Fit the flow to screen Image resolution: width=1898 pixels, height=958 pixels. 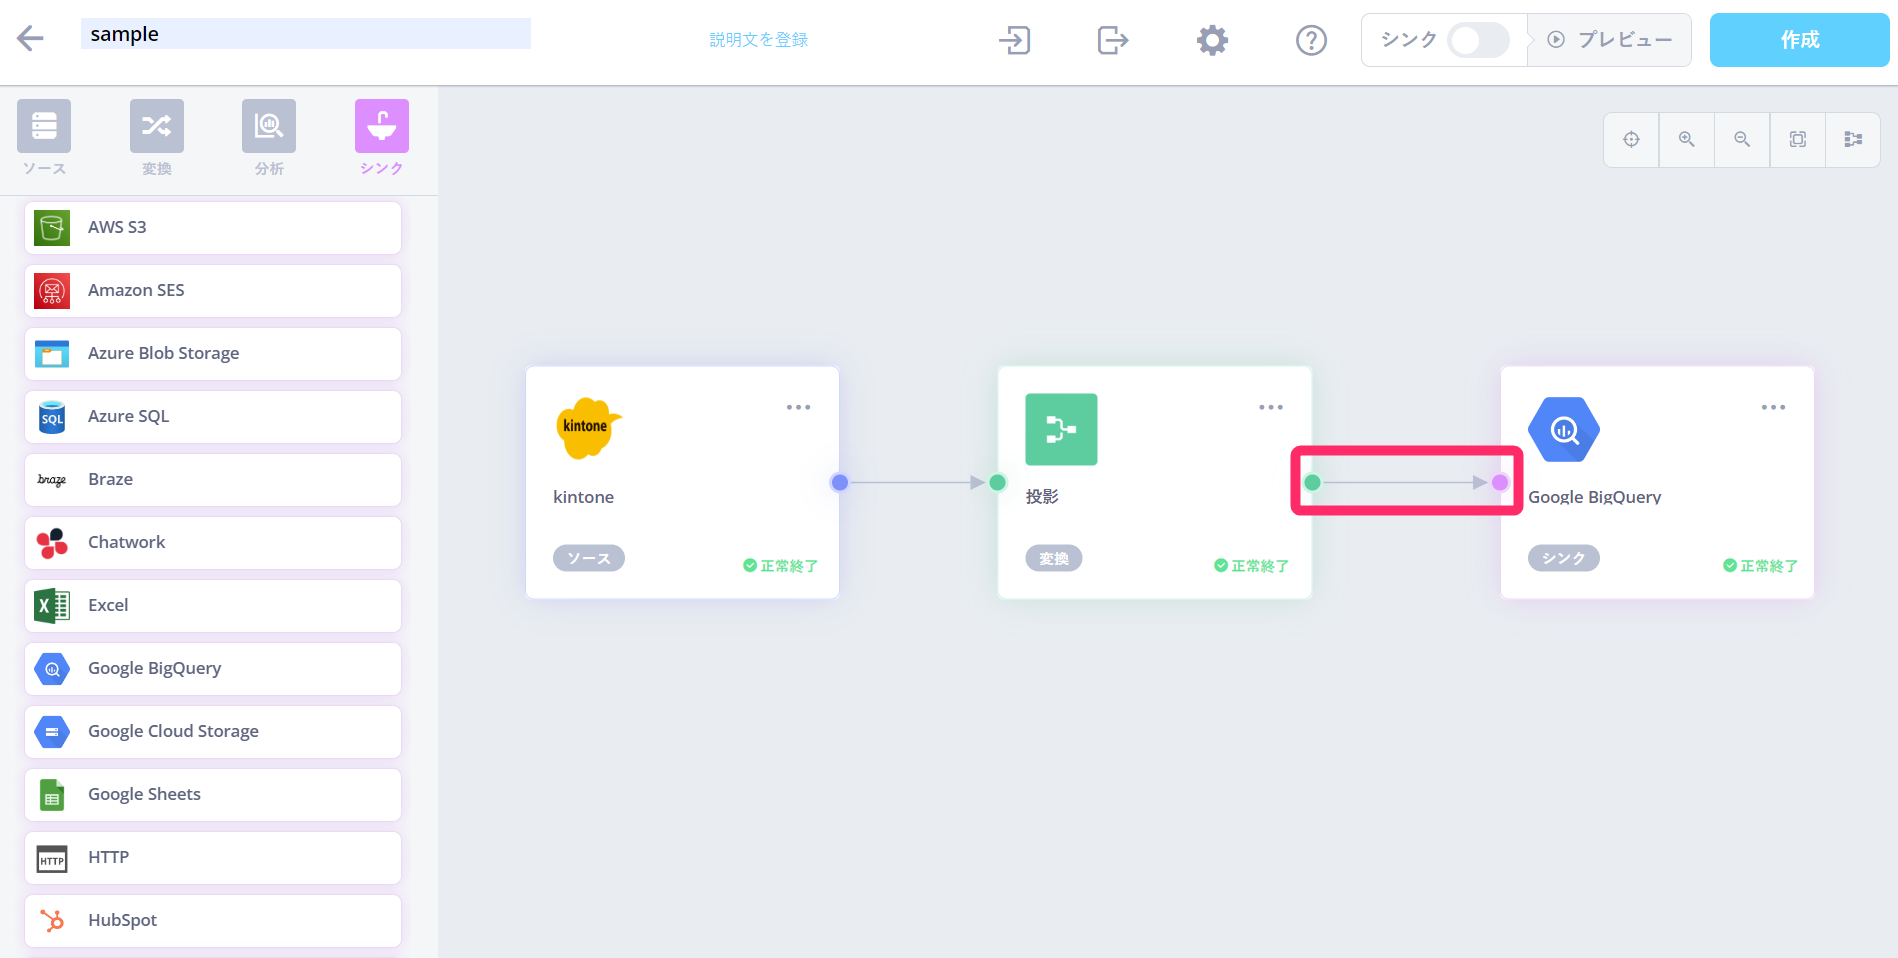click(x=1798, y=139)
